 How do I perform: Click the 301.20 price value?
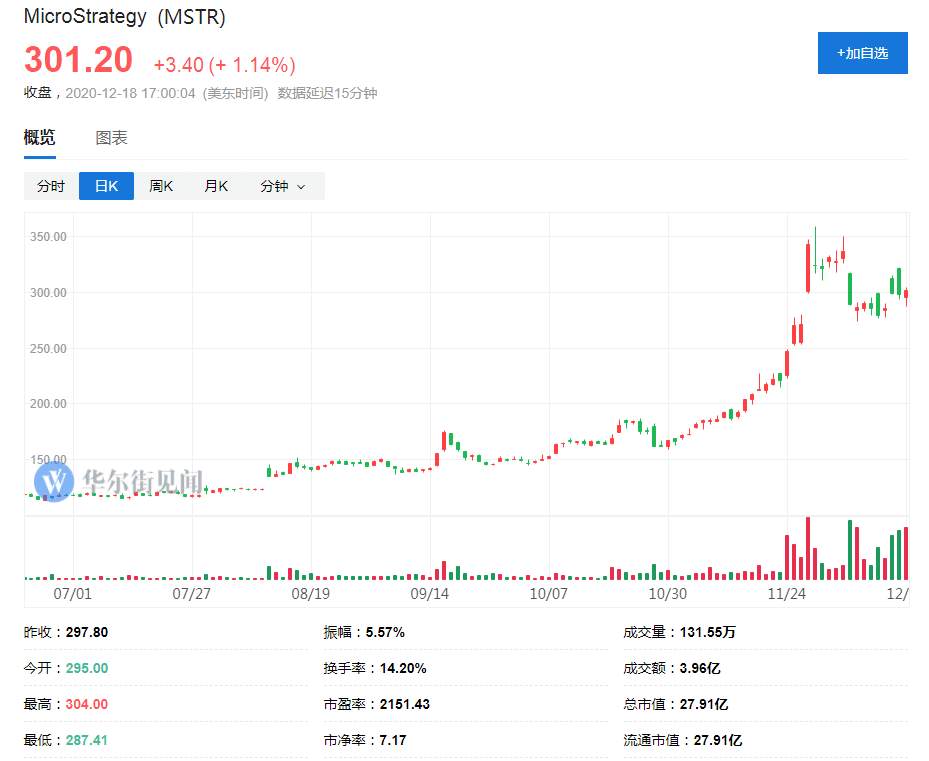pos(78,60)
